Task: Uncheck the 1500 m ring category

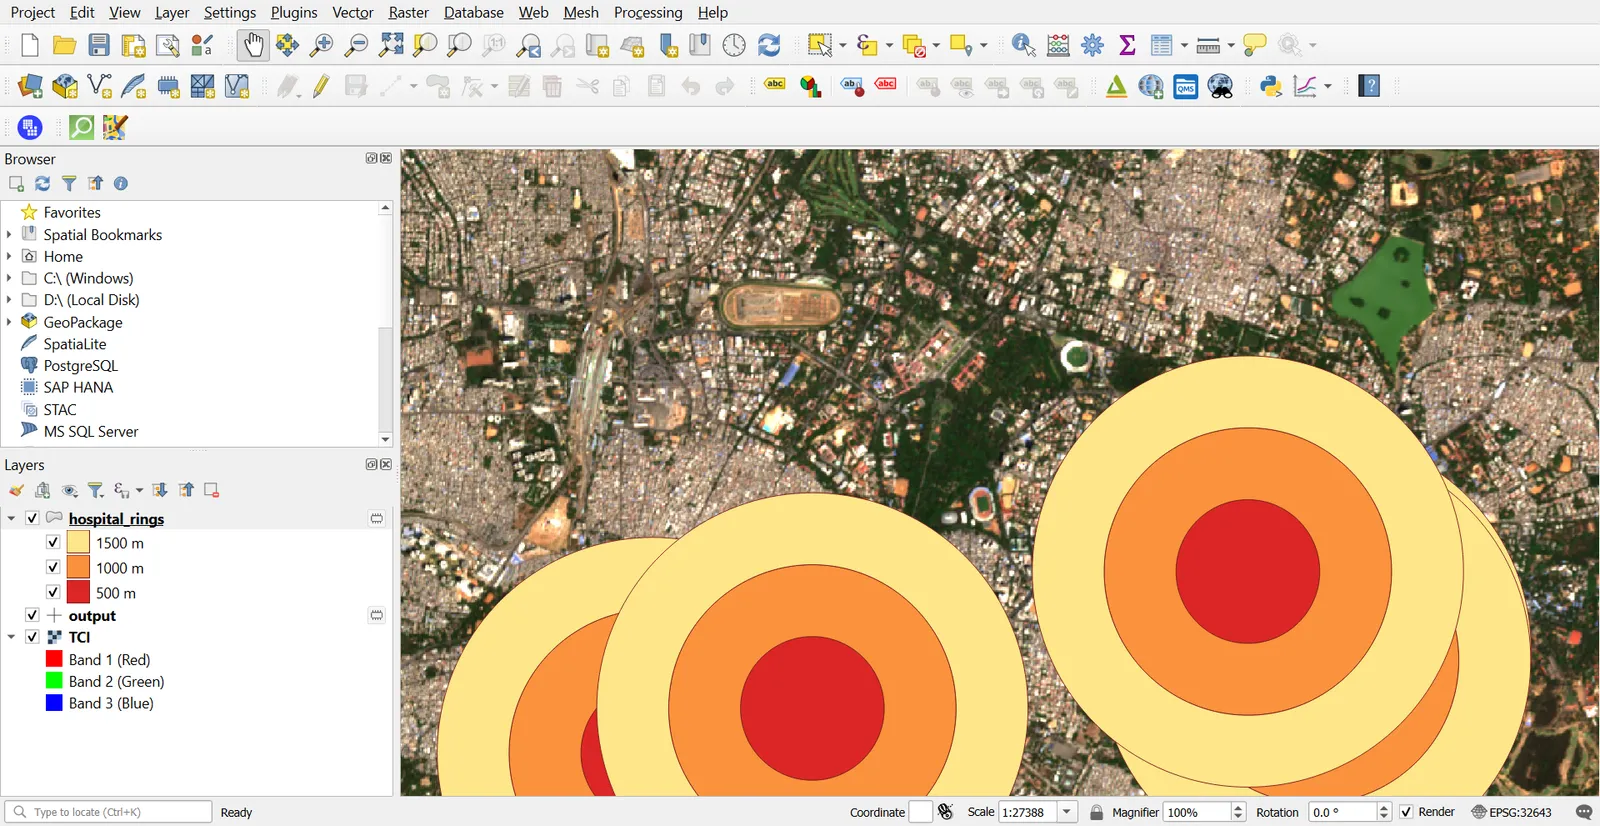Action: click(x=53, y=542)
